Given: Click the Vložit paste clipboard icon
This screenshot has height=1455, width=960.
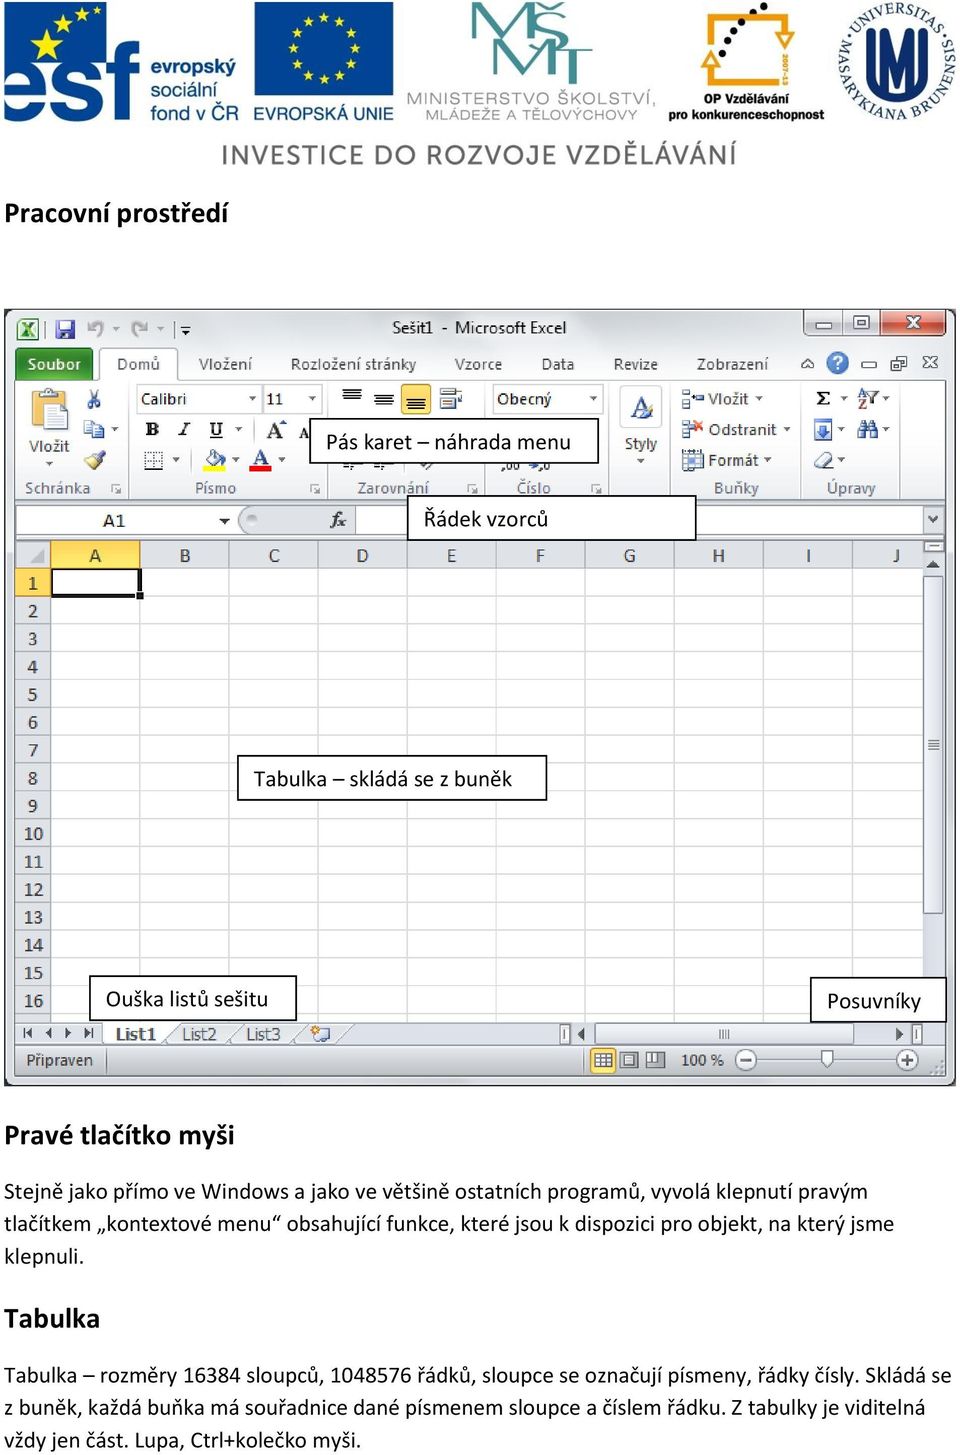Looking at the screenshot, I should [49, 411].
